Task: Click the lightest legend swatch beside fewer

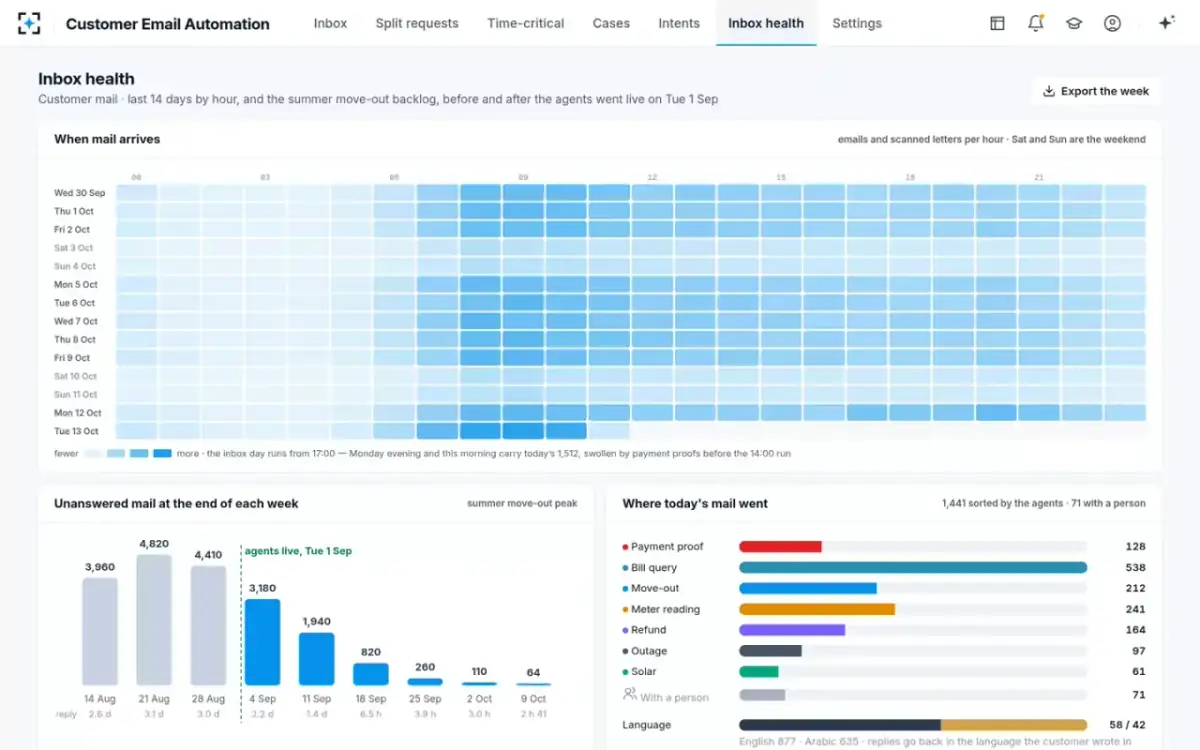Action: (x=94, y=453)
